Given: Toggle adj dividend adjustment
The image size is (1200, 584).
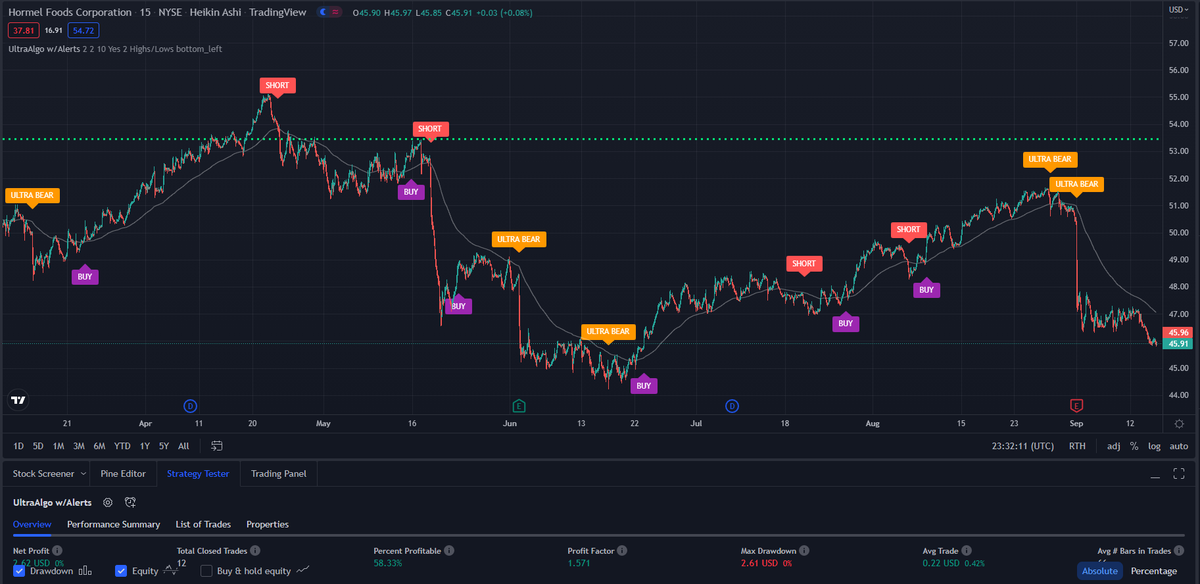Looking at the screenshot, I should pyautogui.click(x=1114, y=446).
